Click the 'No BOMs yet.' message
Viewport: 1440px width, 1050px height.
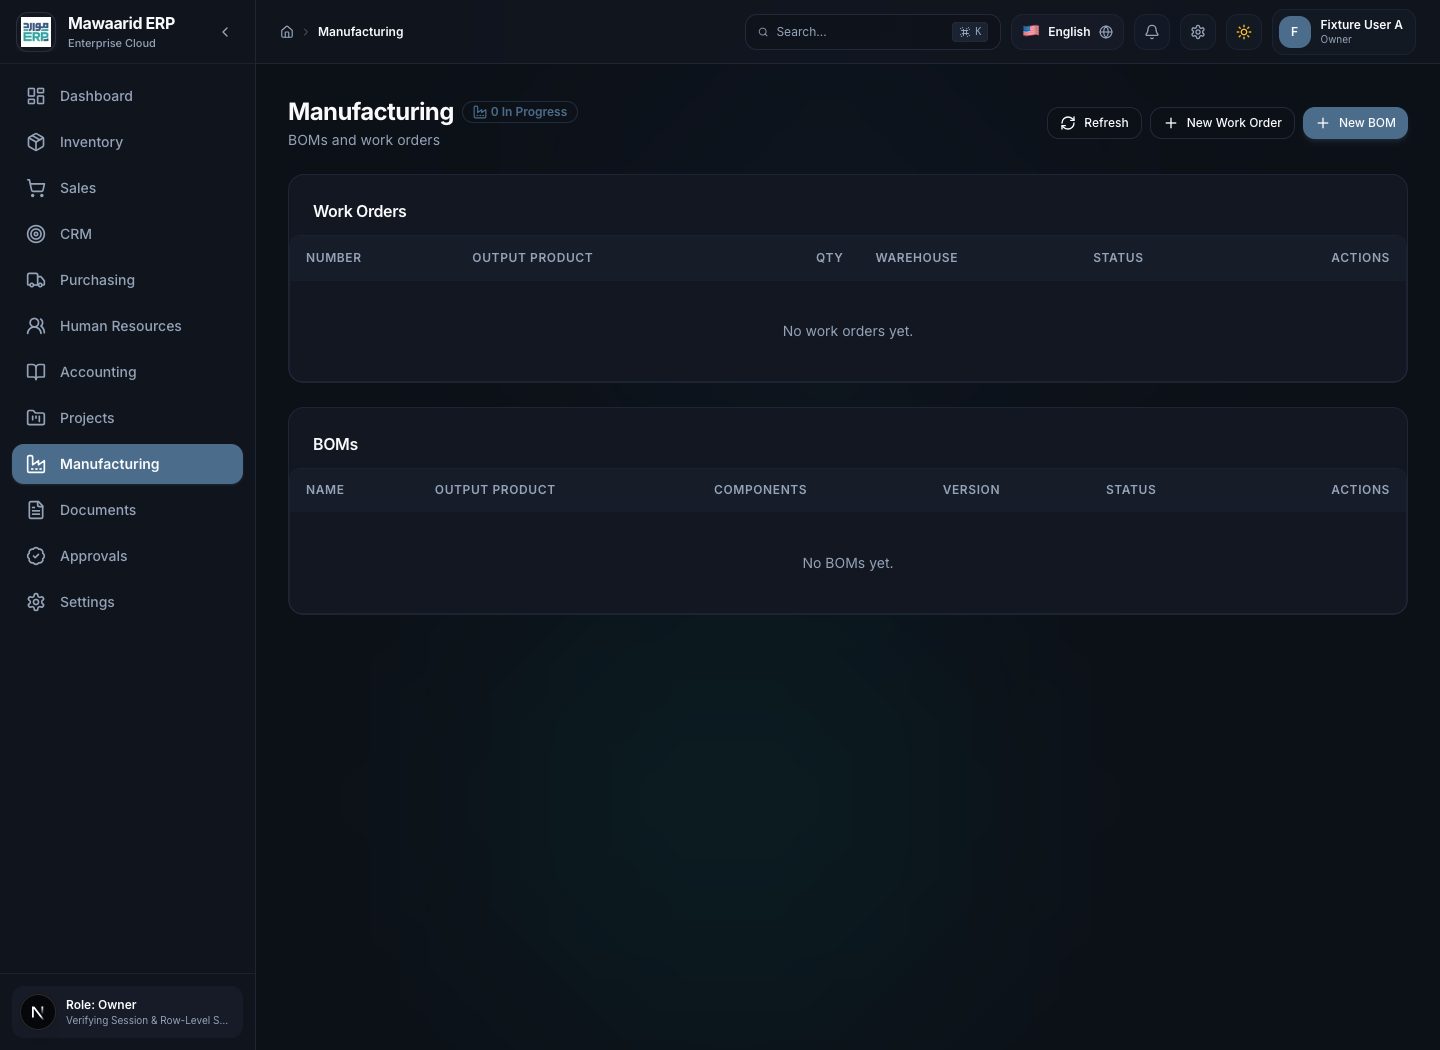[x=848, y=563]
